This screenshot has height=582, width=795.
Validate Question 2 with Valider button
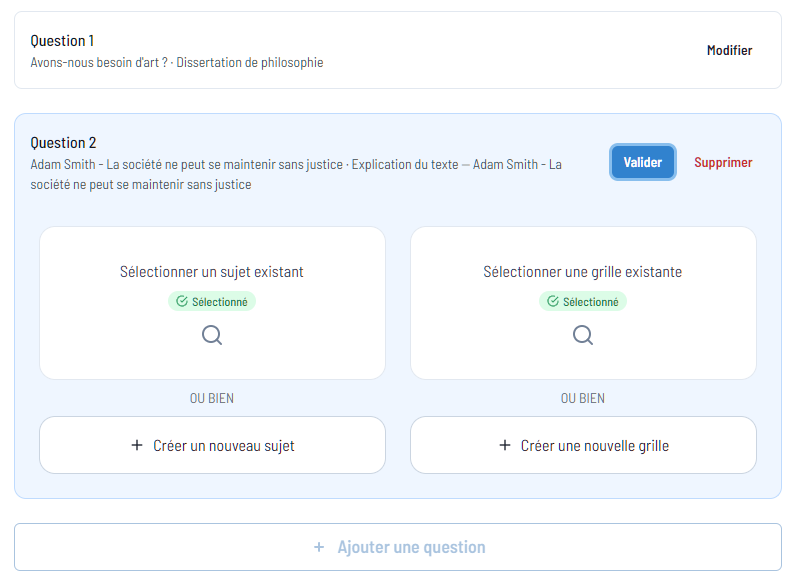pos(642,162)
